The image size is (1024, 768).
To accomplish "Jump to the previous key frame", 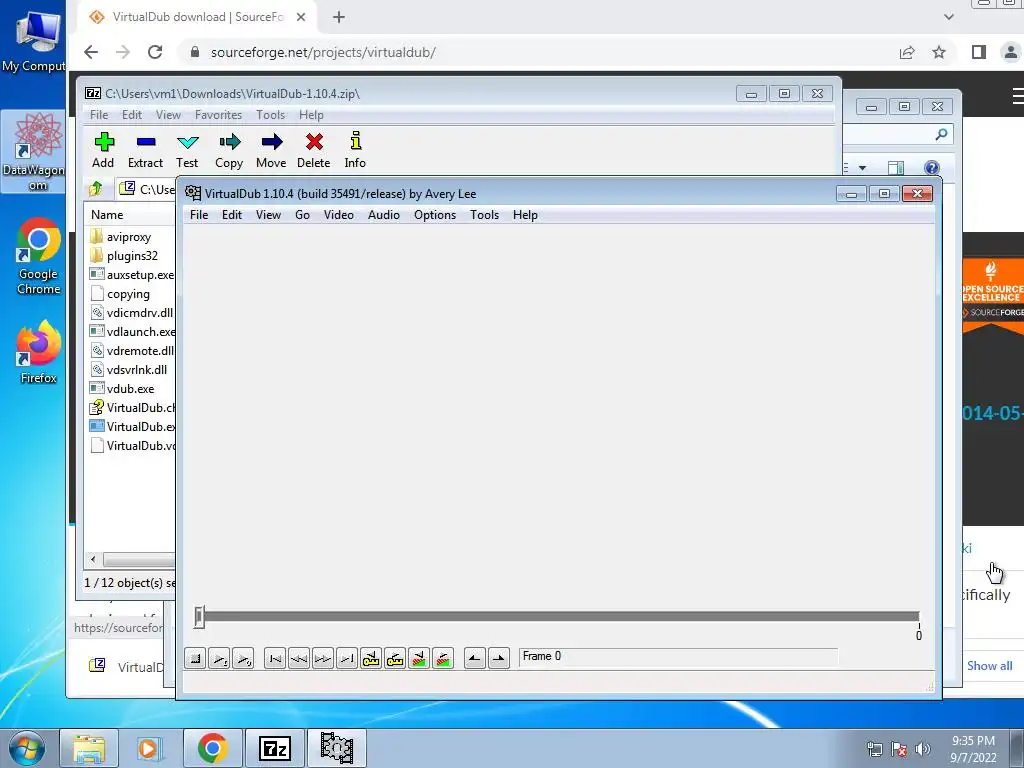I will [x=371, y=658].
